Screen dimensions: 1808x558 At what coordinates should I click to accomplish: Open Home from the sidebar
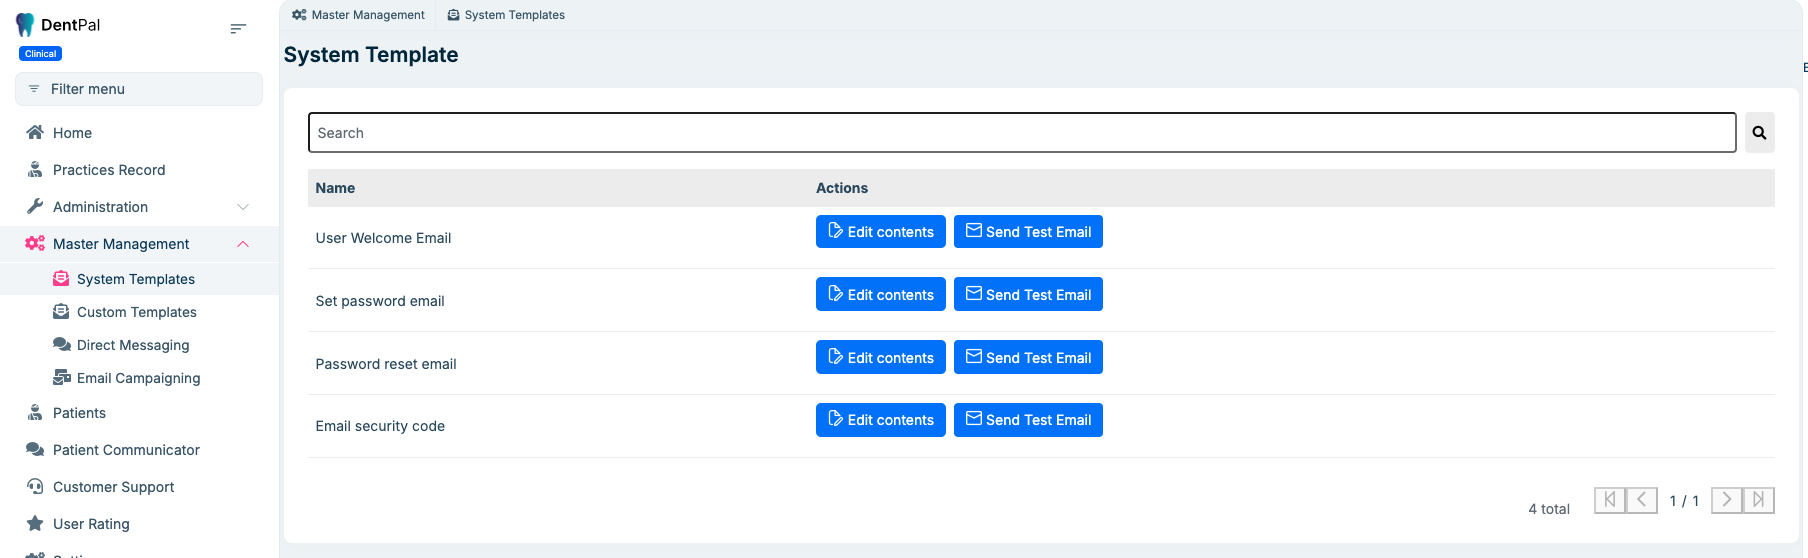pos(72,133)
